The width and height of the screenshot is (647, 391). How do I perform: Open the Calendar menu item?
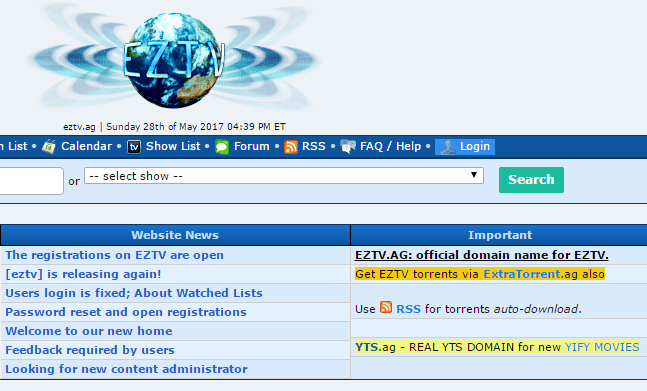pos(86,146)
